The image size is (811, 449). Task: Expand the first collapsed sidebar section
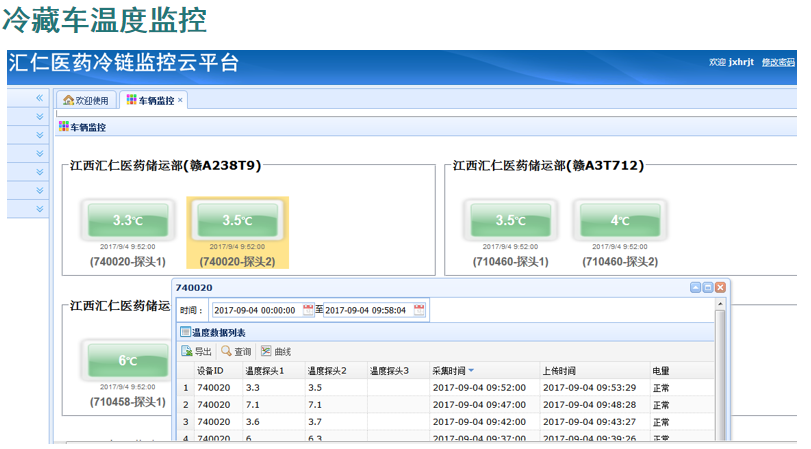pyautogui.click(x=40, y=117)
